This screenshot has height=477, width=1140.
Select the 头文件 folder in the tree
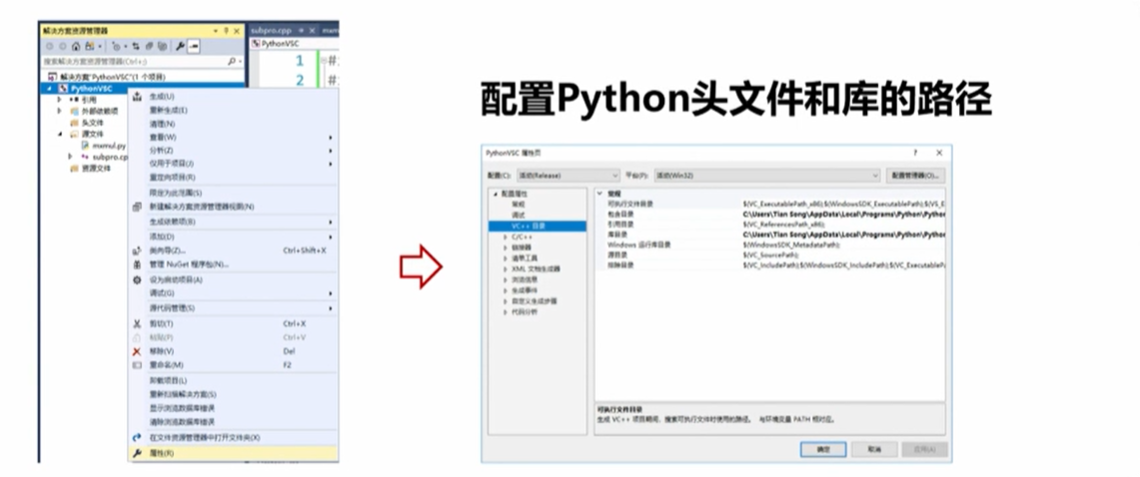(x=86, y=123)
